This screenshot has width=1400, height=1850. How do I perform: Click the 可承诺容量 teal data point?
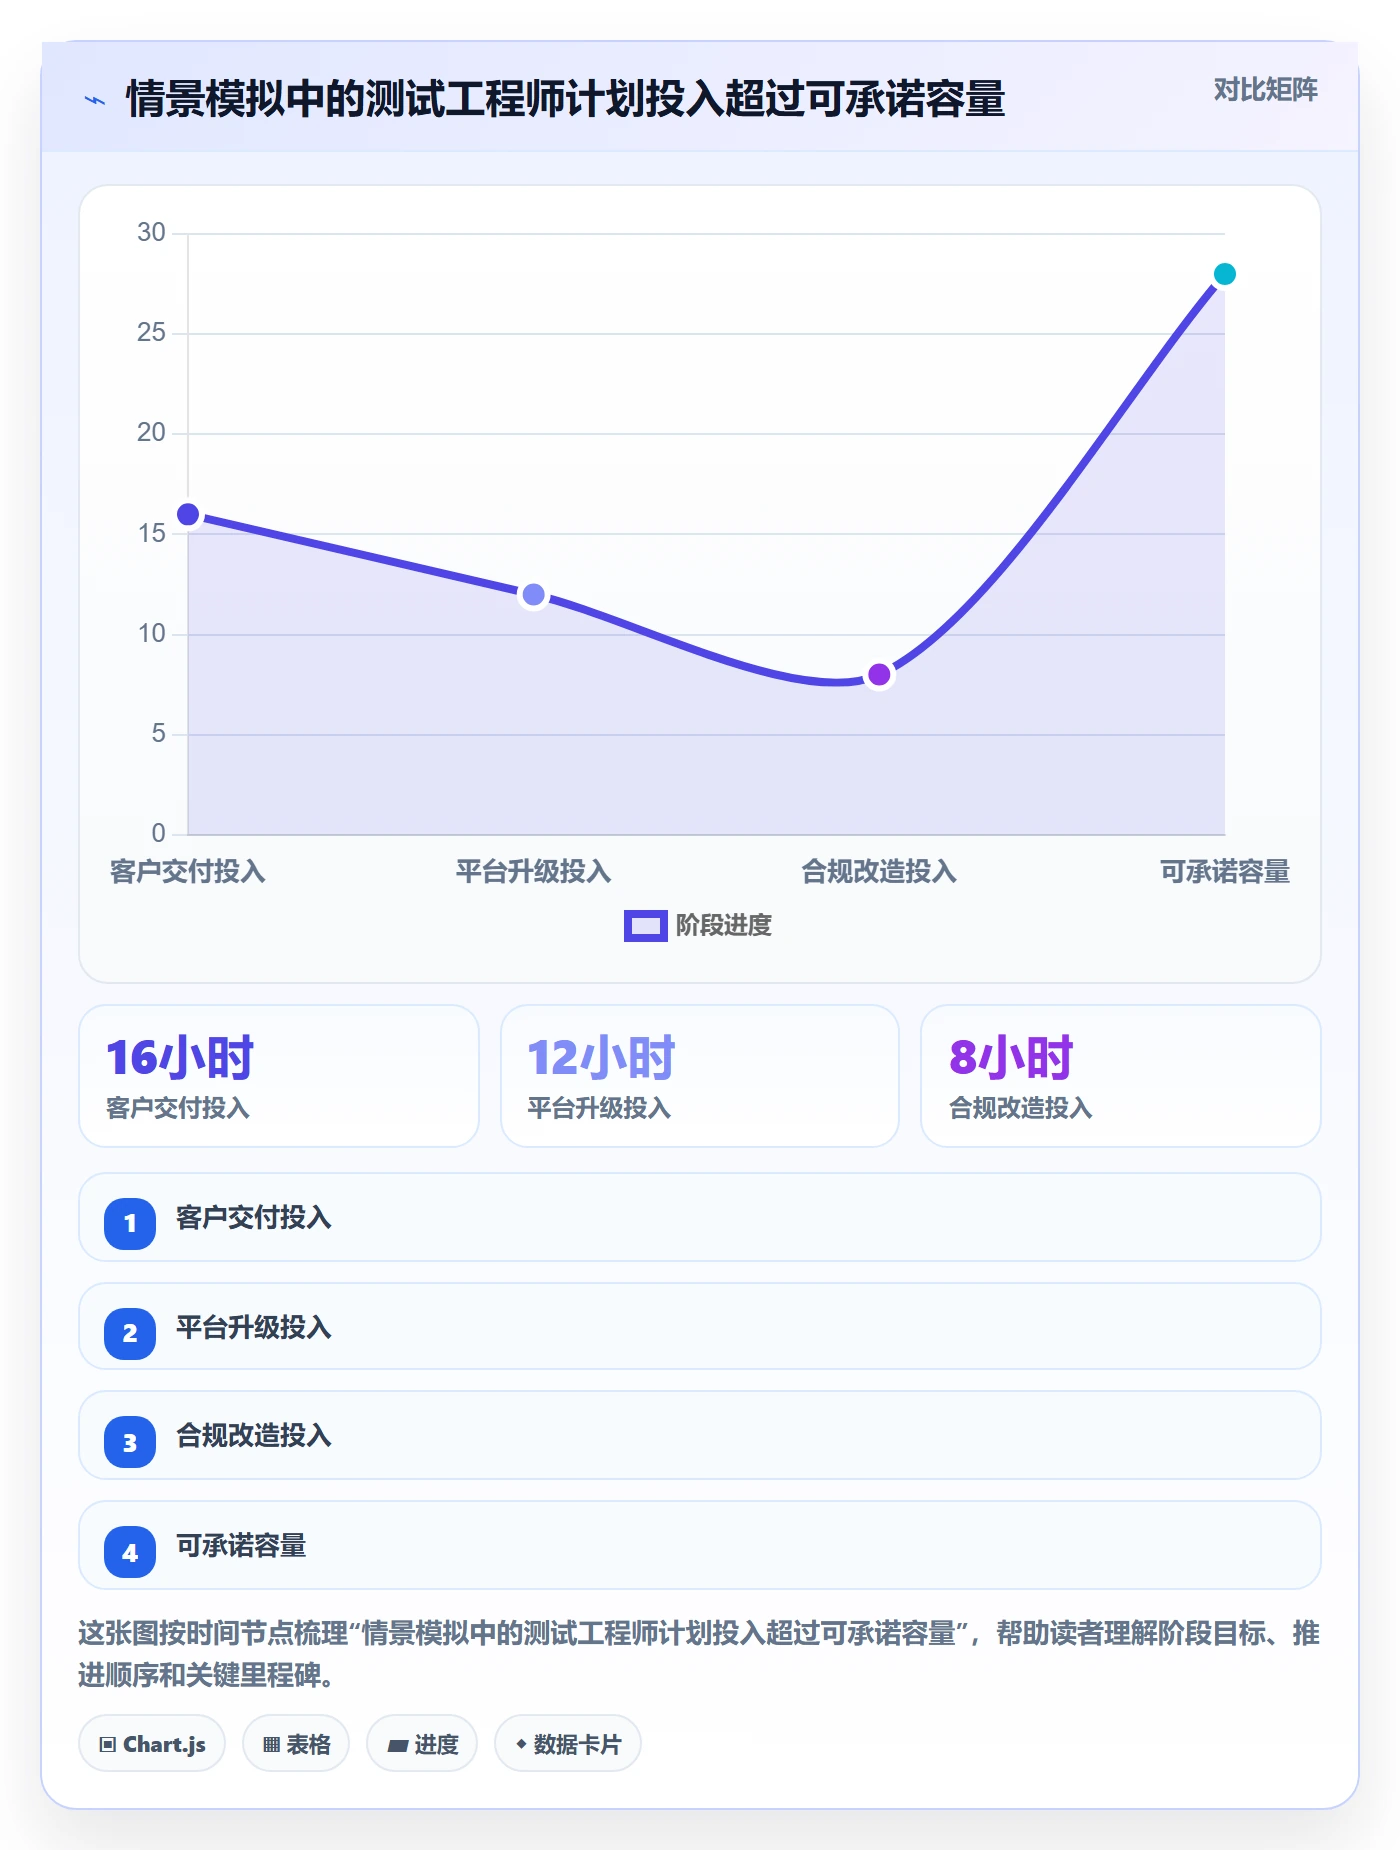tap(1224, 274)
